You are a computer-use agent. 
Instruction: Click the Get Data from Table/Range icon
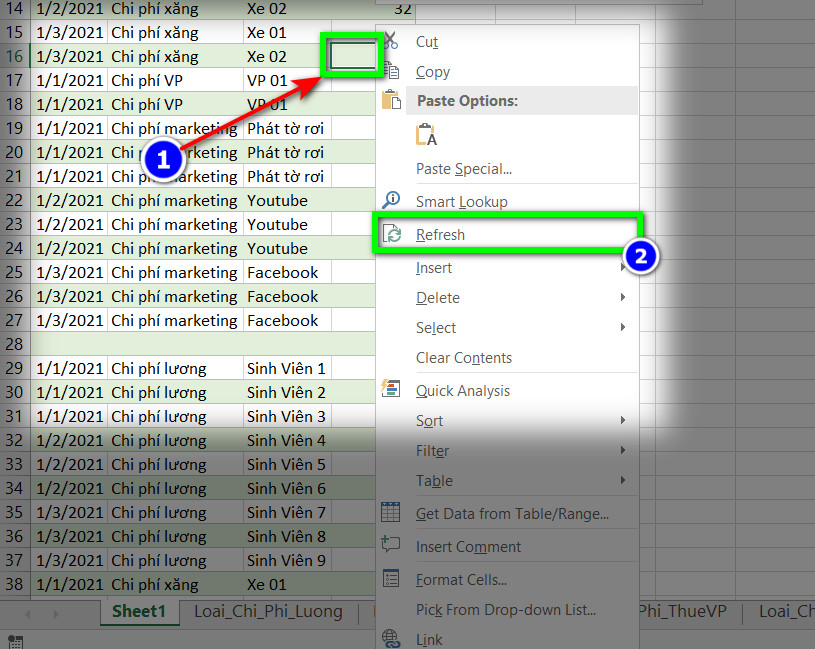(x=390, y=512)
